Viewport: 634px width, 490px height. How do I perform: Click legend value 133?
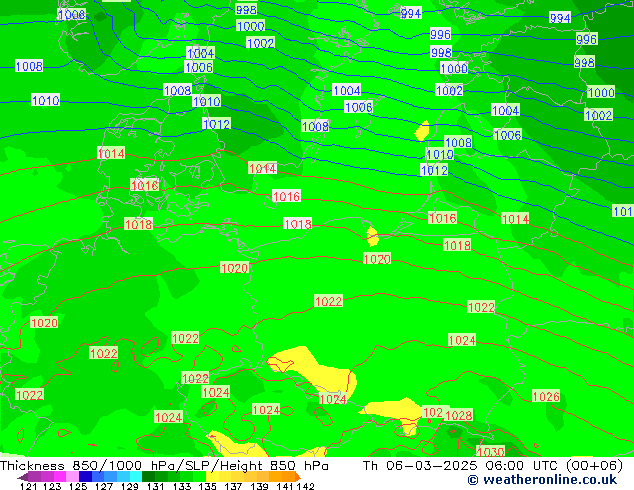click(x=182, y=486)
